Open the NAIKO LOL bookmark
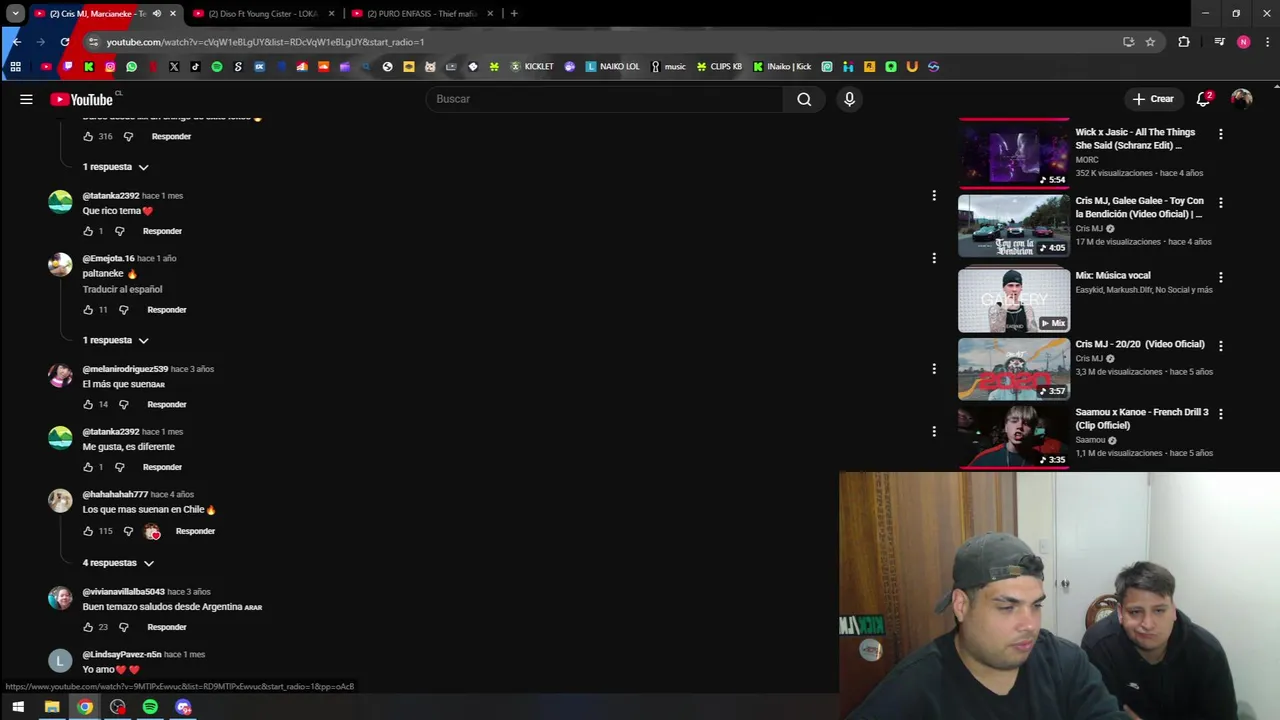 coord(612,67)
